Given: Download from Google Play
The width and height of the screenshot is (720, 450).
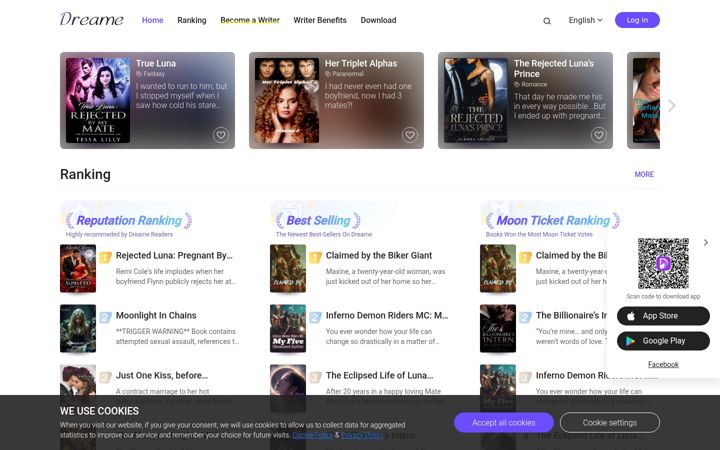Looking at the screenshot, I should (x=663, y=341).
